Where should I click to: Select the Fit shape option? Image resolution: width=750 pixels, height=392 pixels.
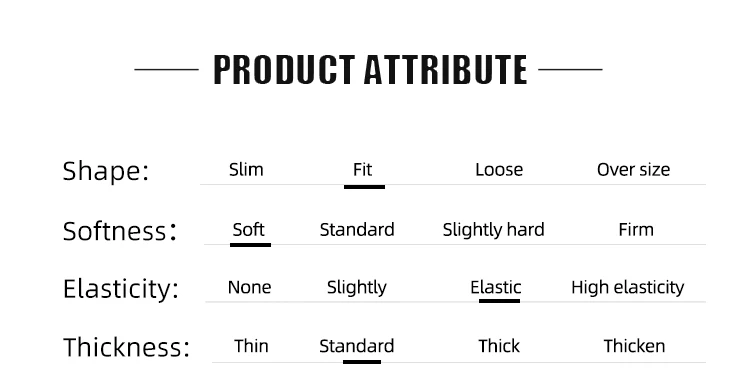pos(363,170)
